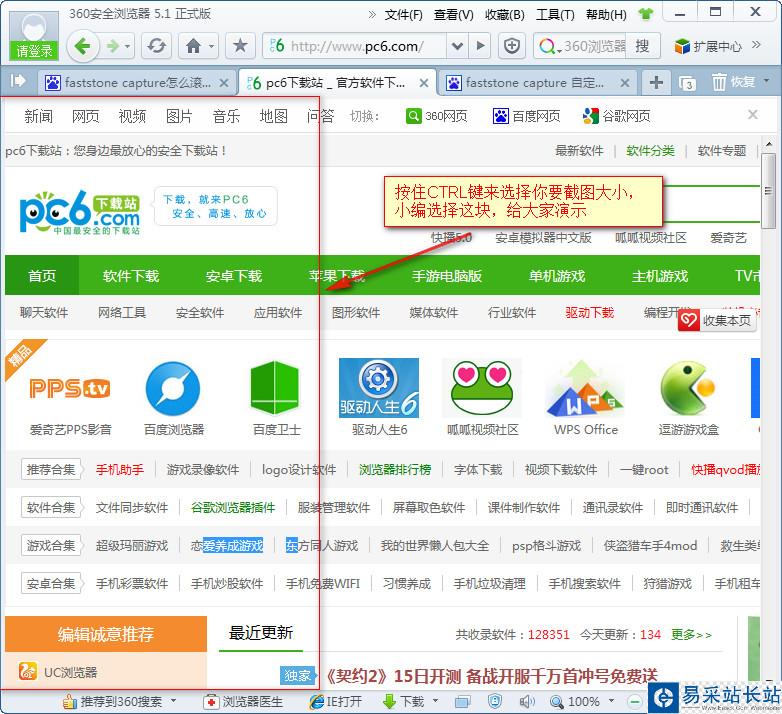Open the 百度浏览器 app icon

tap(173, 388)
